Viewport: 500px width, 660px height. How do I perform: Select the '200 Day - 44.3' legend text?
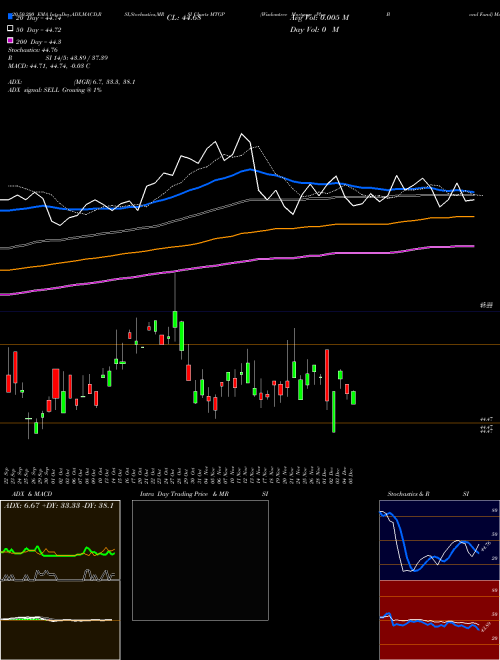coord(40,42)
